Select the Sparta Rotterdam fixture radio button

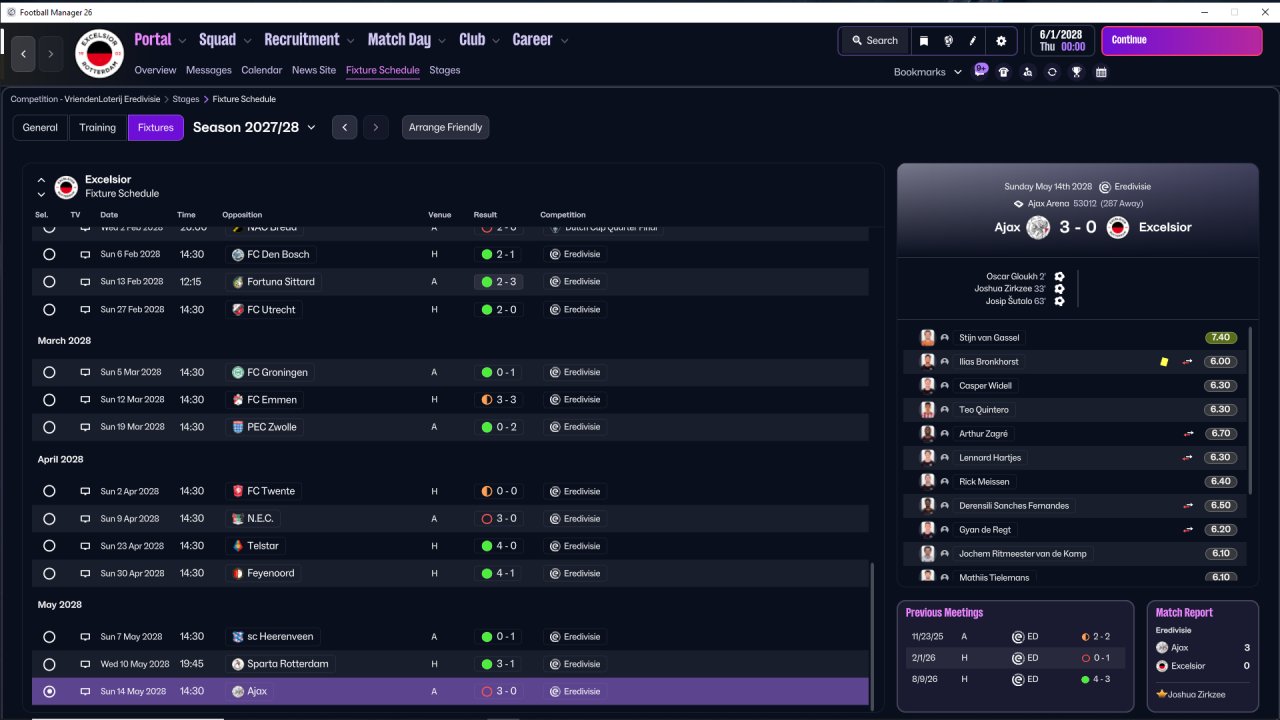(49, 664)
